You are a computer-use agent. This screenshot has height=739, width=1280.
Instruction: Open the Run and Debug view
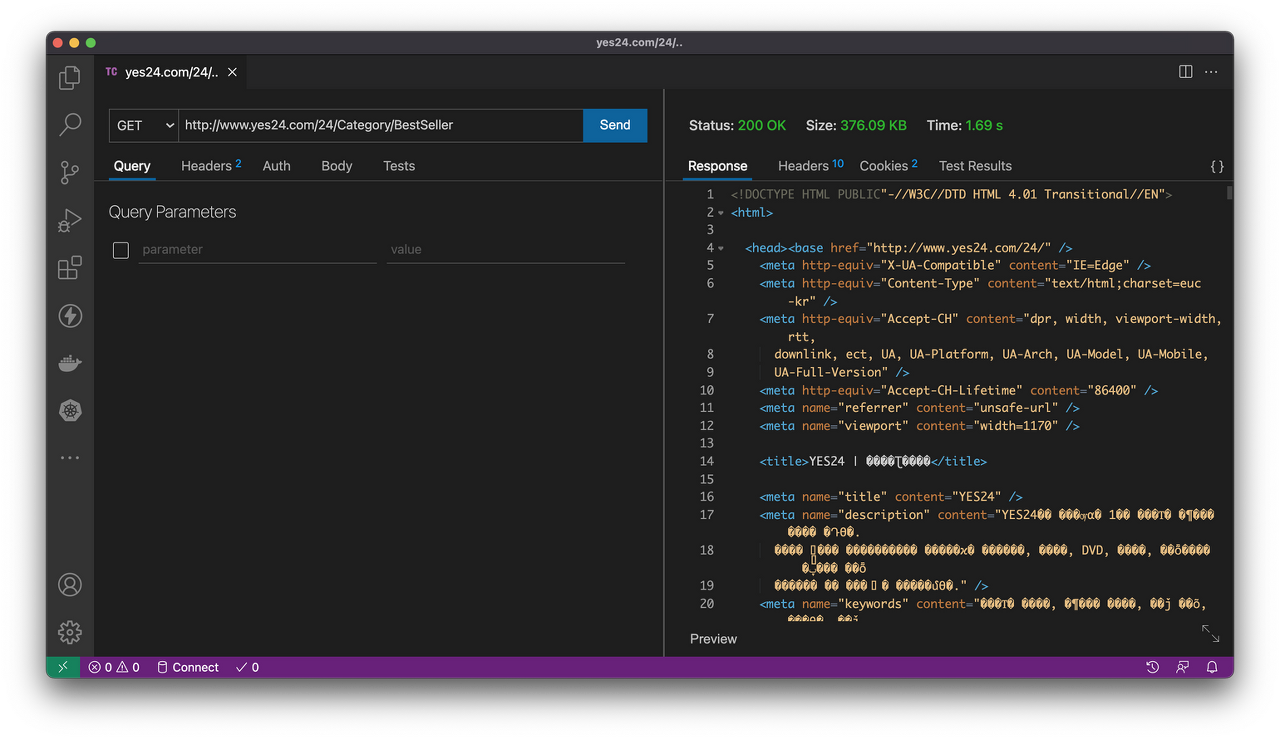70,220
